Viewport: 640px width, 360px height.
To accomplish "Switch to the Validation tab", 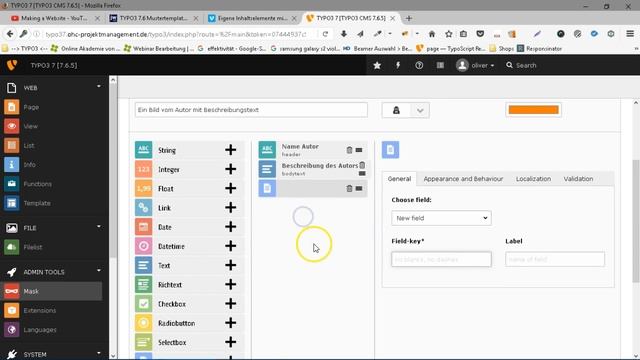I will coord(578,179).
